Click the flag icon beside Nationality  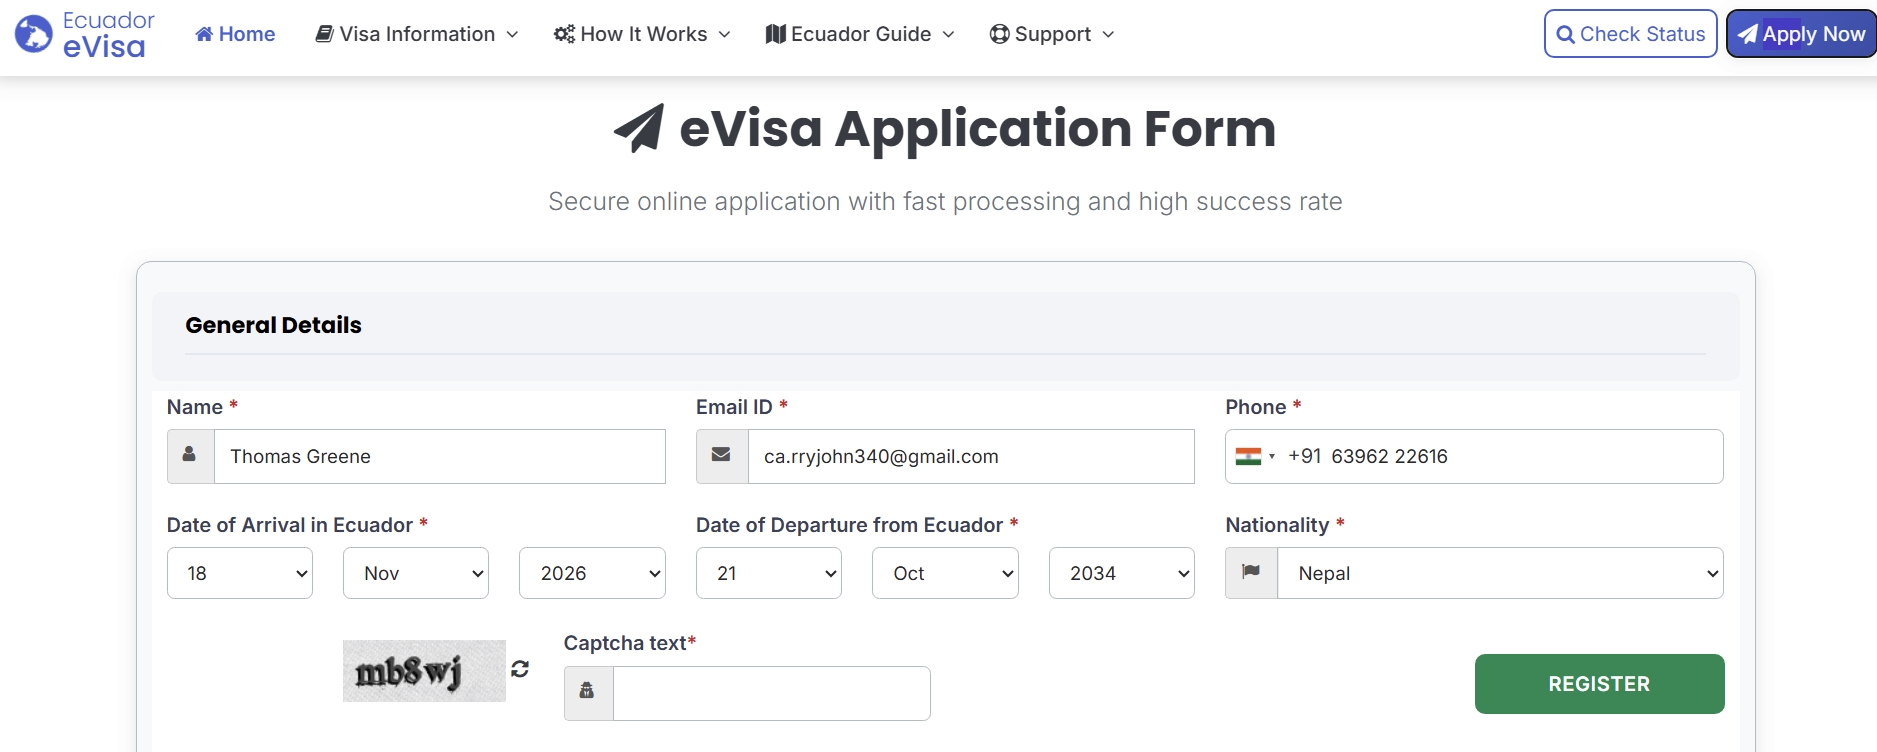point(1251,573)
